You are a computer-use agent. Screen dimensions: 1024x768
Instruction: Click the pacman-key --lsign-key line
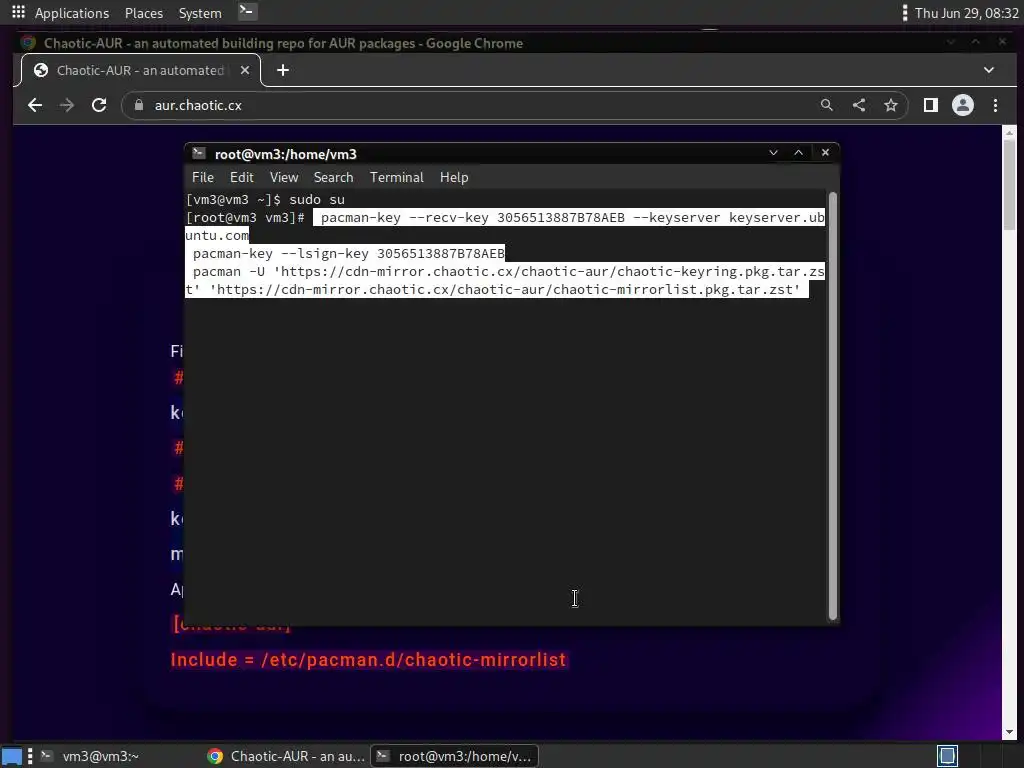click(x=349, y=253)
